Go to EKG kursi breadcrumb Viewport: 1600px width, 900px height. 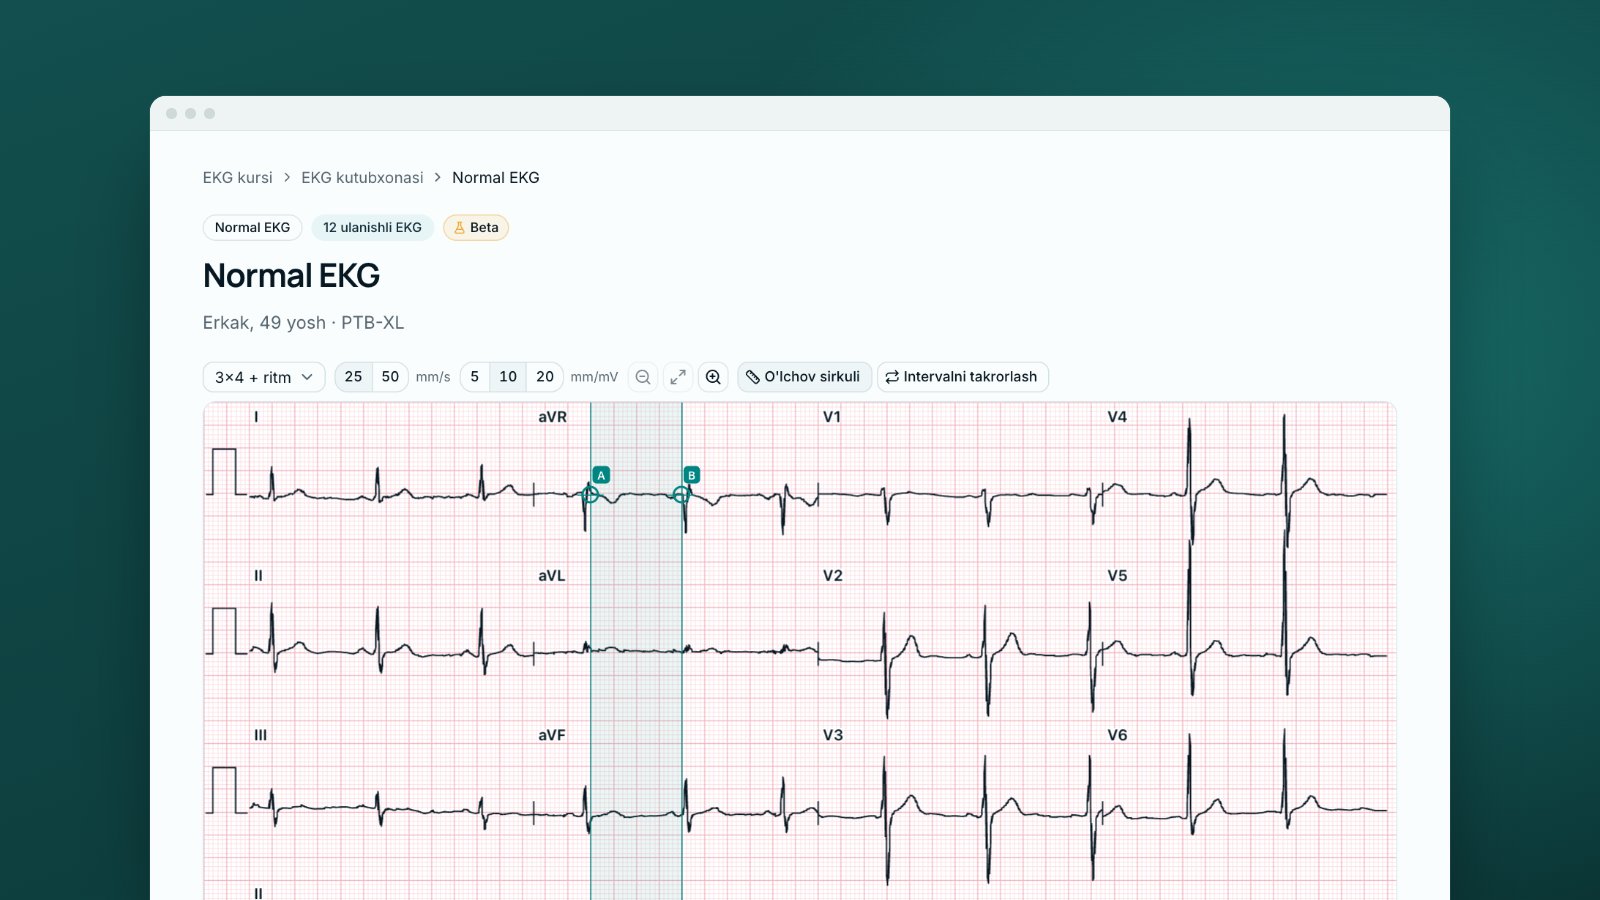(x=237, y=177)
